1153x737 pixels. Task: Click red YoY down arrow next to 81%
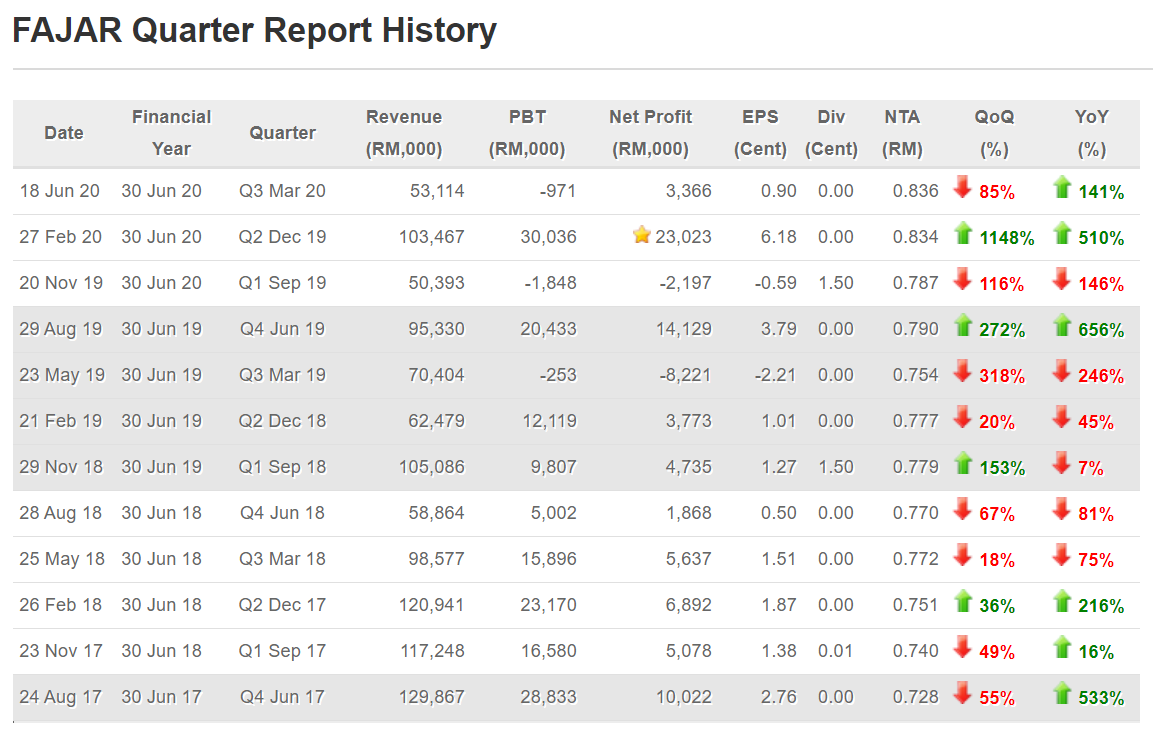1062,509
